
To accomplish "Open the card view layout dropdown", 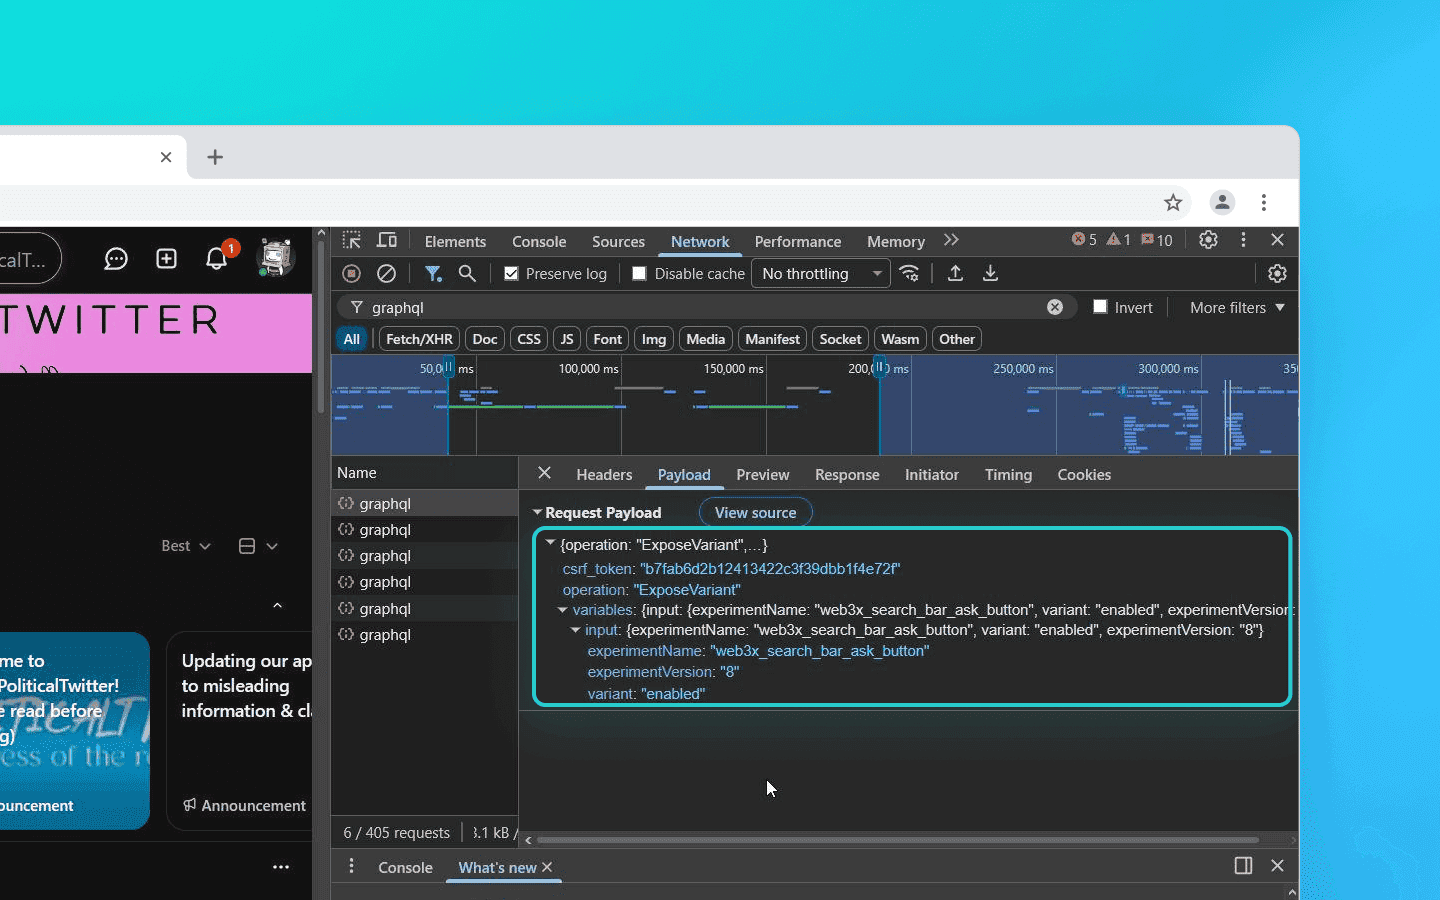I will (x=258, y=546).
